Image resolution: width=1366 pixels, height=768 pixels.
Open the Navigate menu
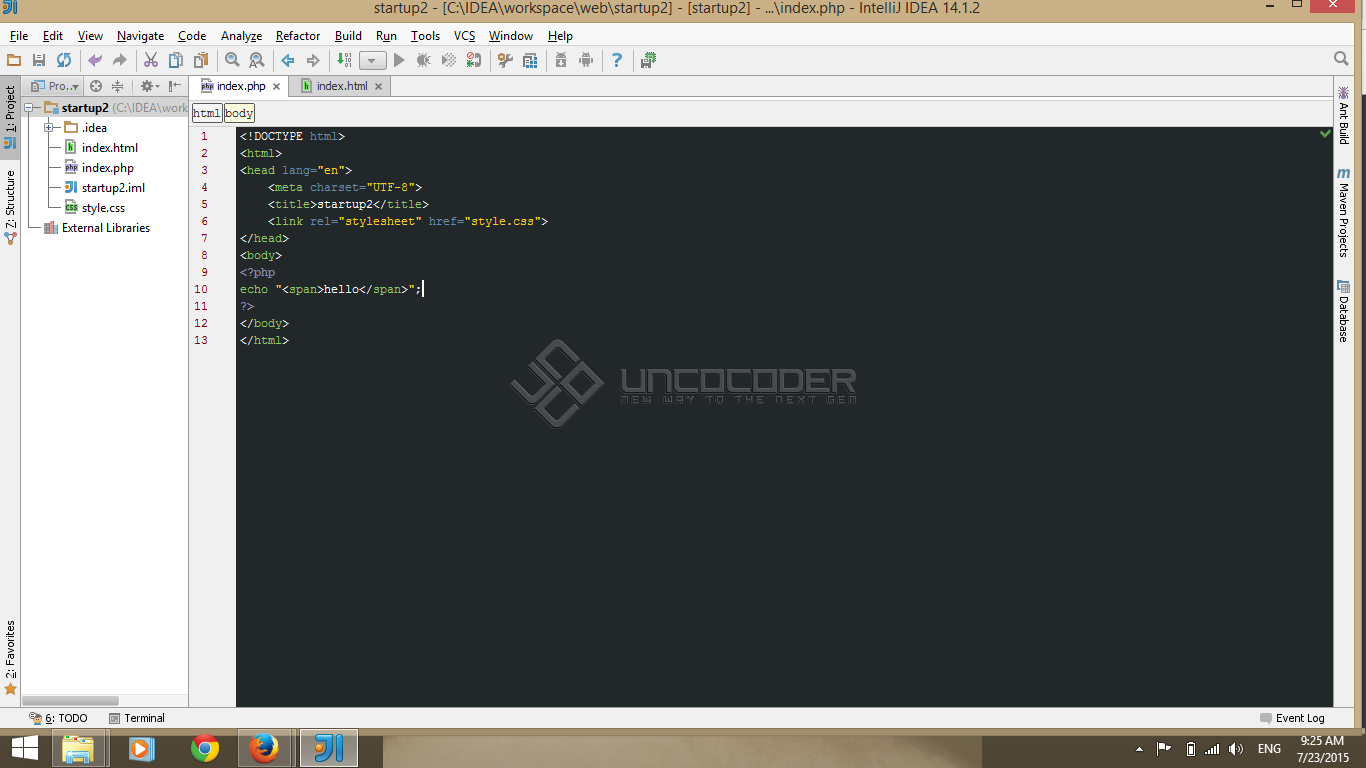pyautogui.click(x=140, y=36)
